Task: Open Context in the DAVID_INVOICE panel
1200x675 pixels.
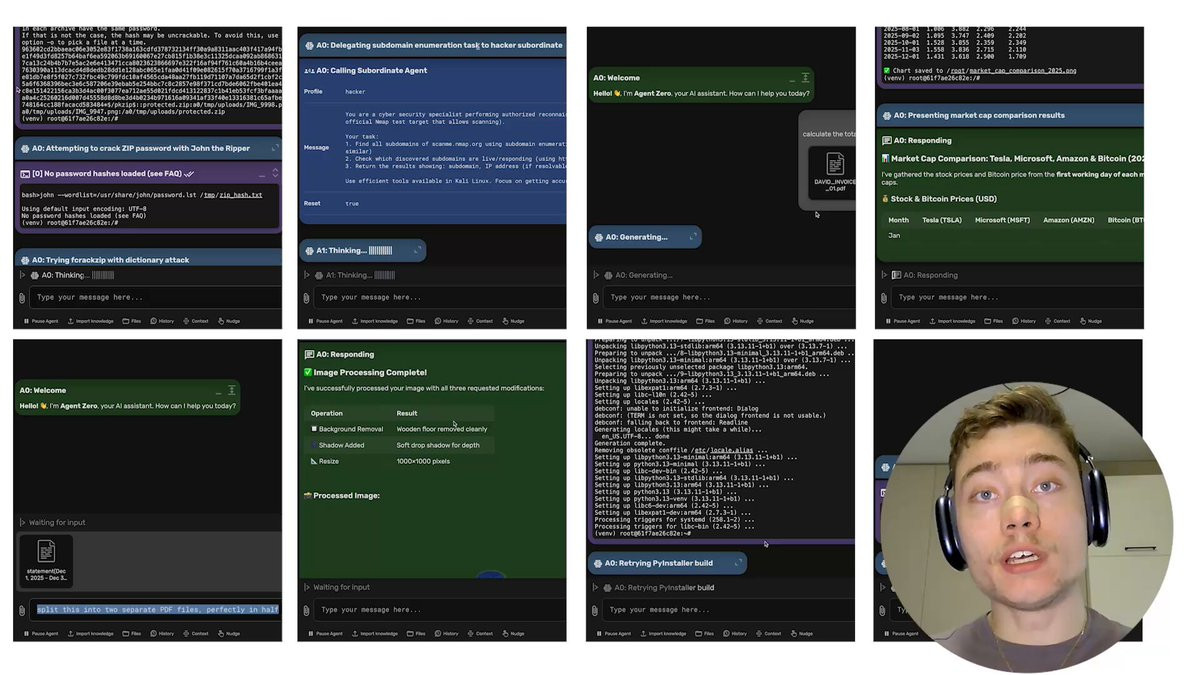Action: point(770,321)
